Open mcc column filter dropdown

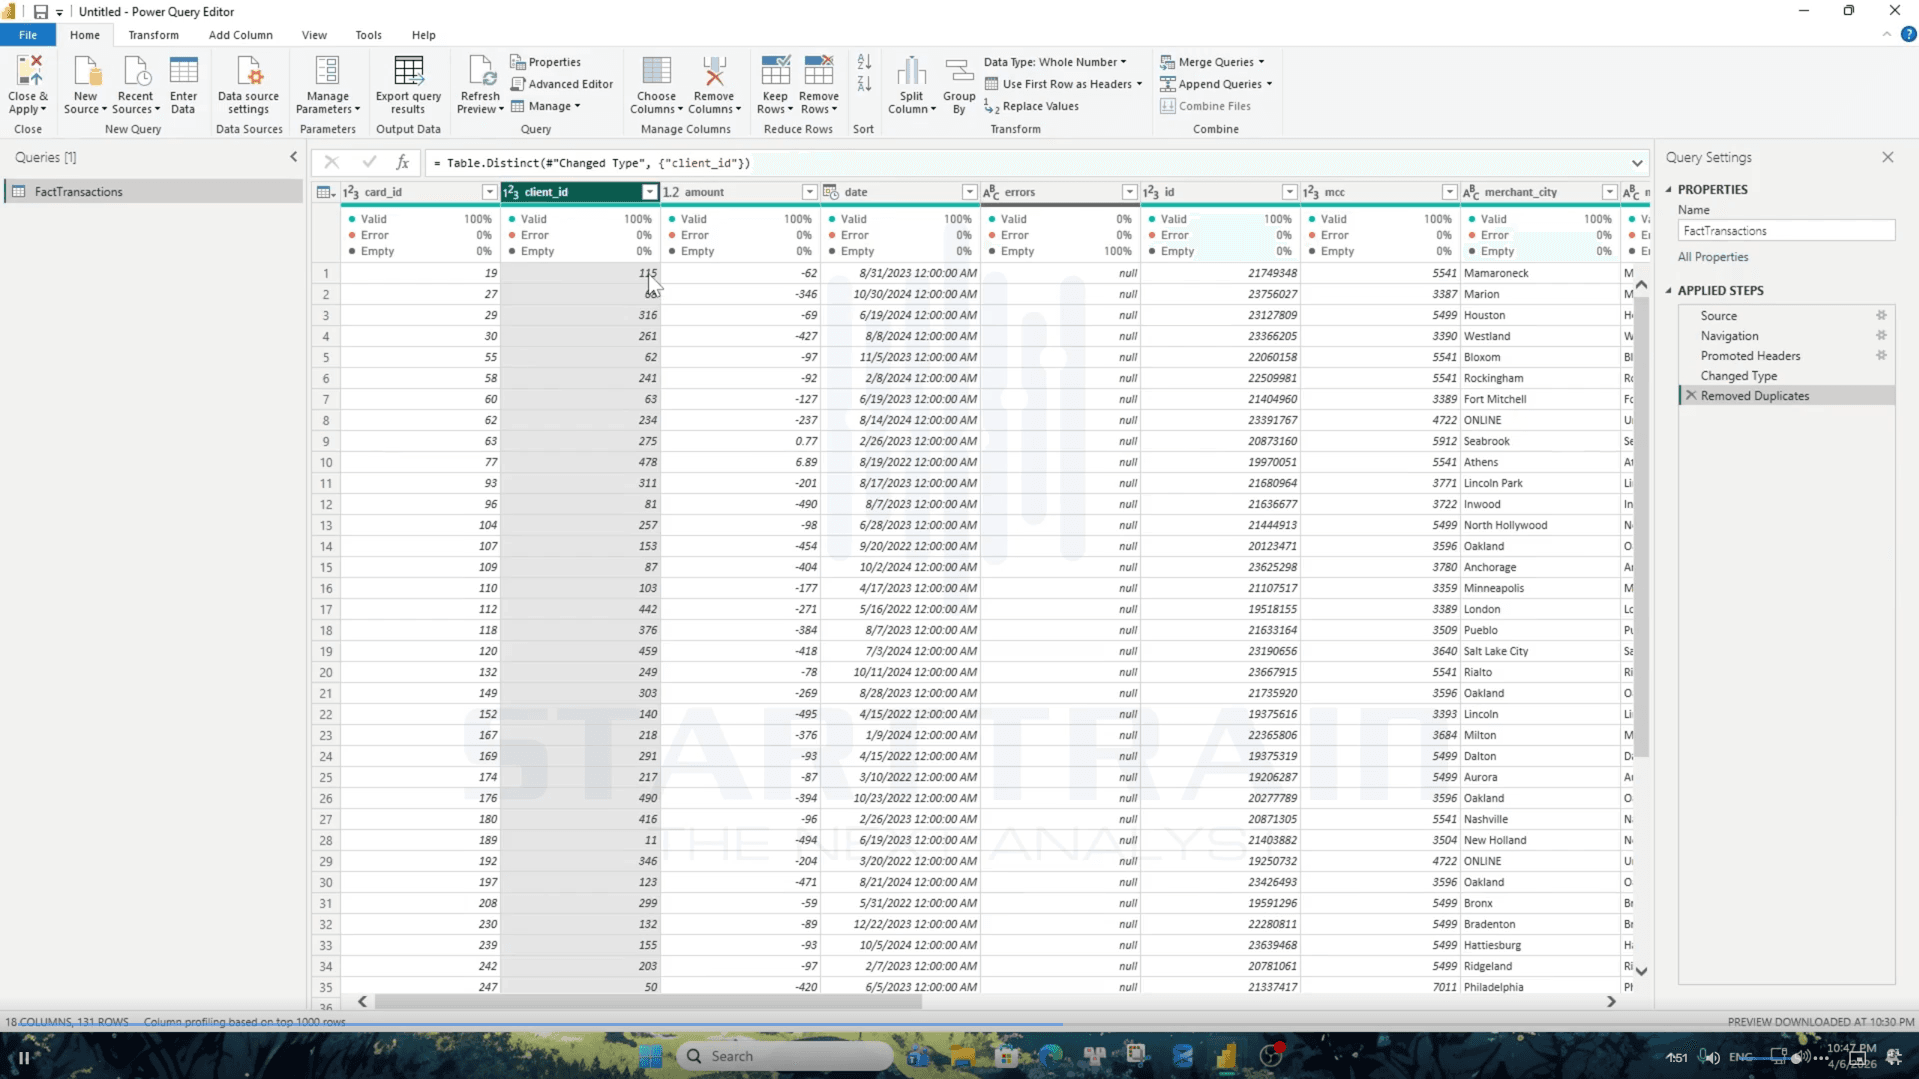click(1449, 192)
